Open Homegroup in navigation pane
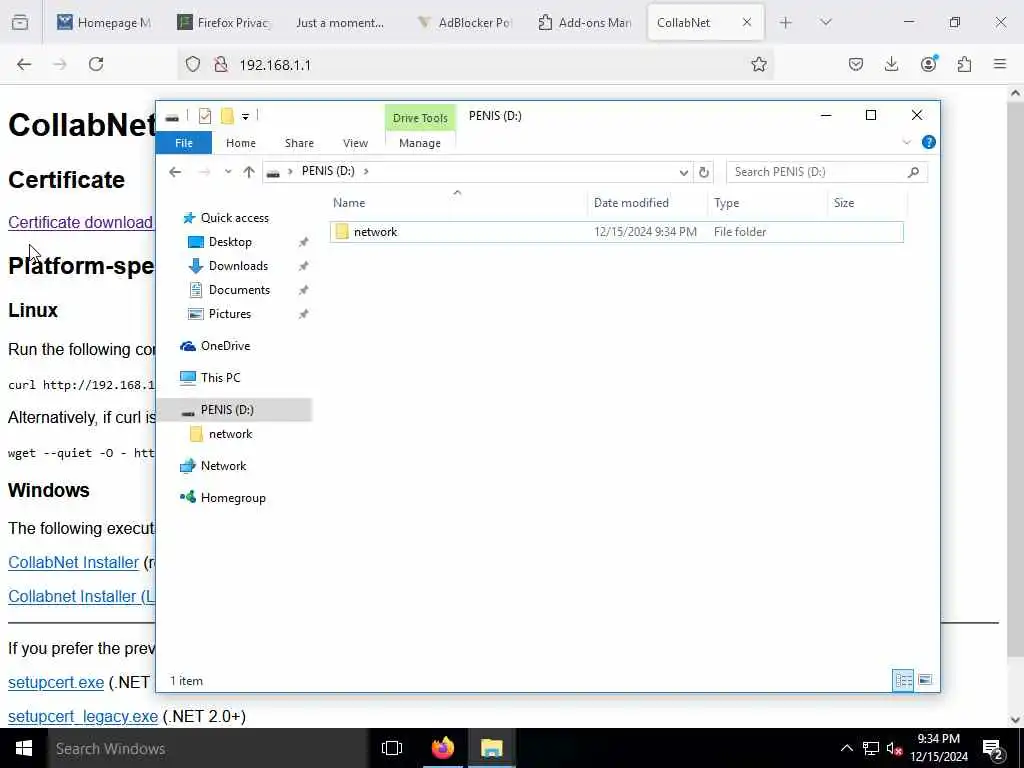Viewport: 1024px width, 768px height. (x=232, y=498)
